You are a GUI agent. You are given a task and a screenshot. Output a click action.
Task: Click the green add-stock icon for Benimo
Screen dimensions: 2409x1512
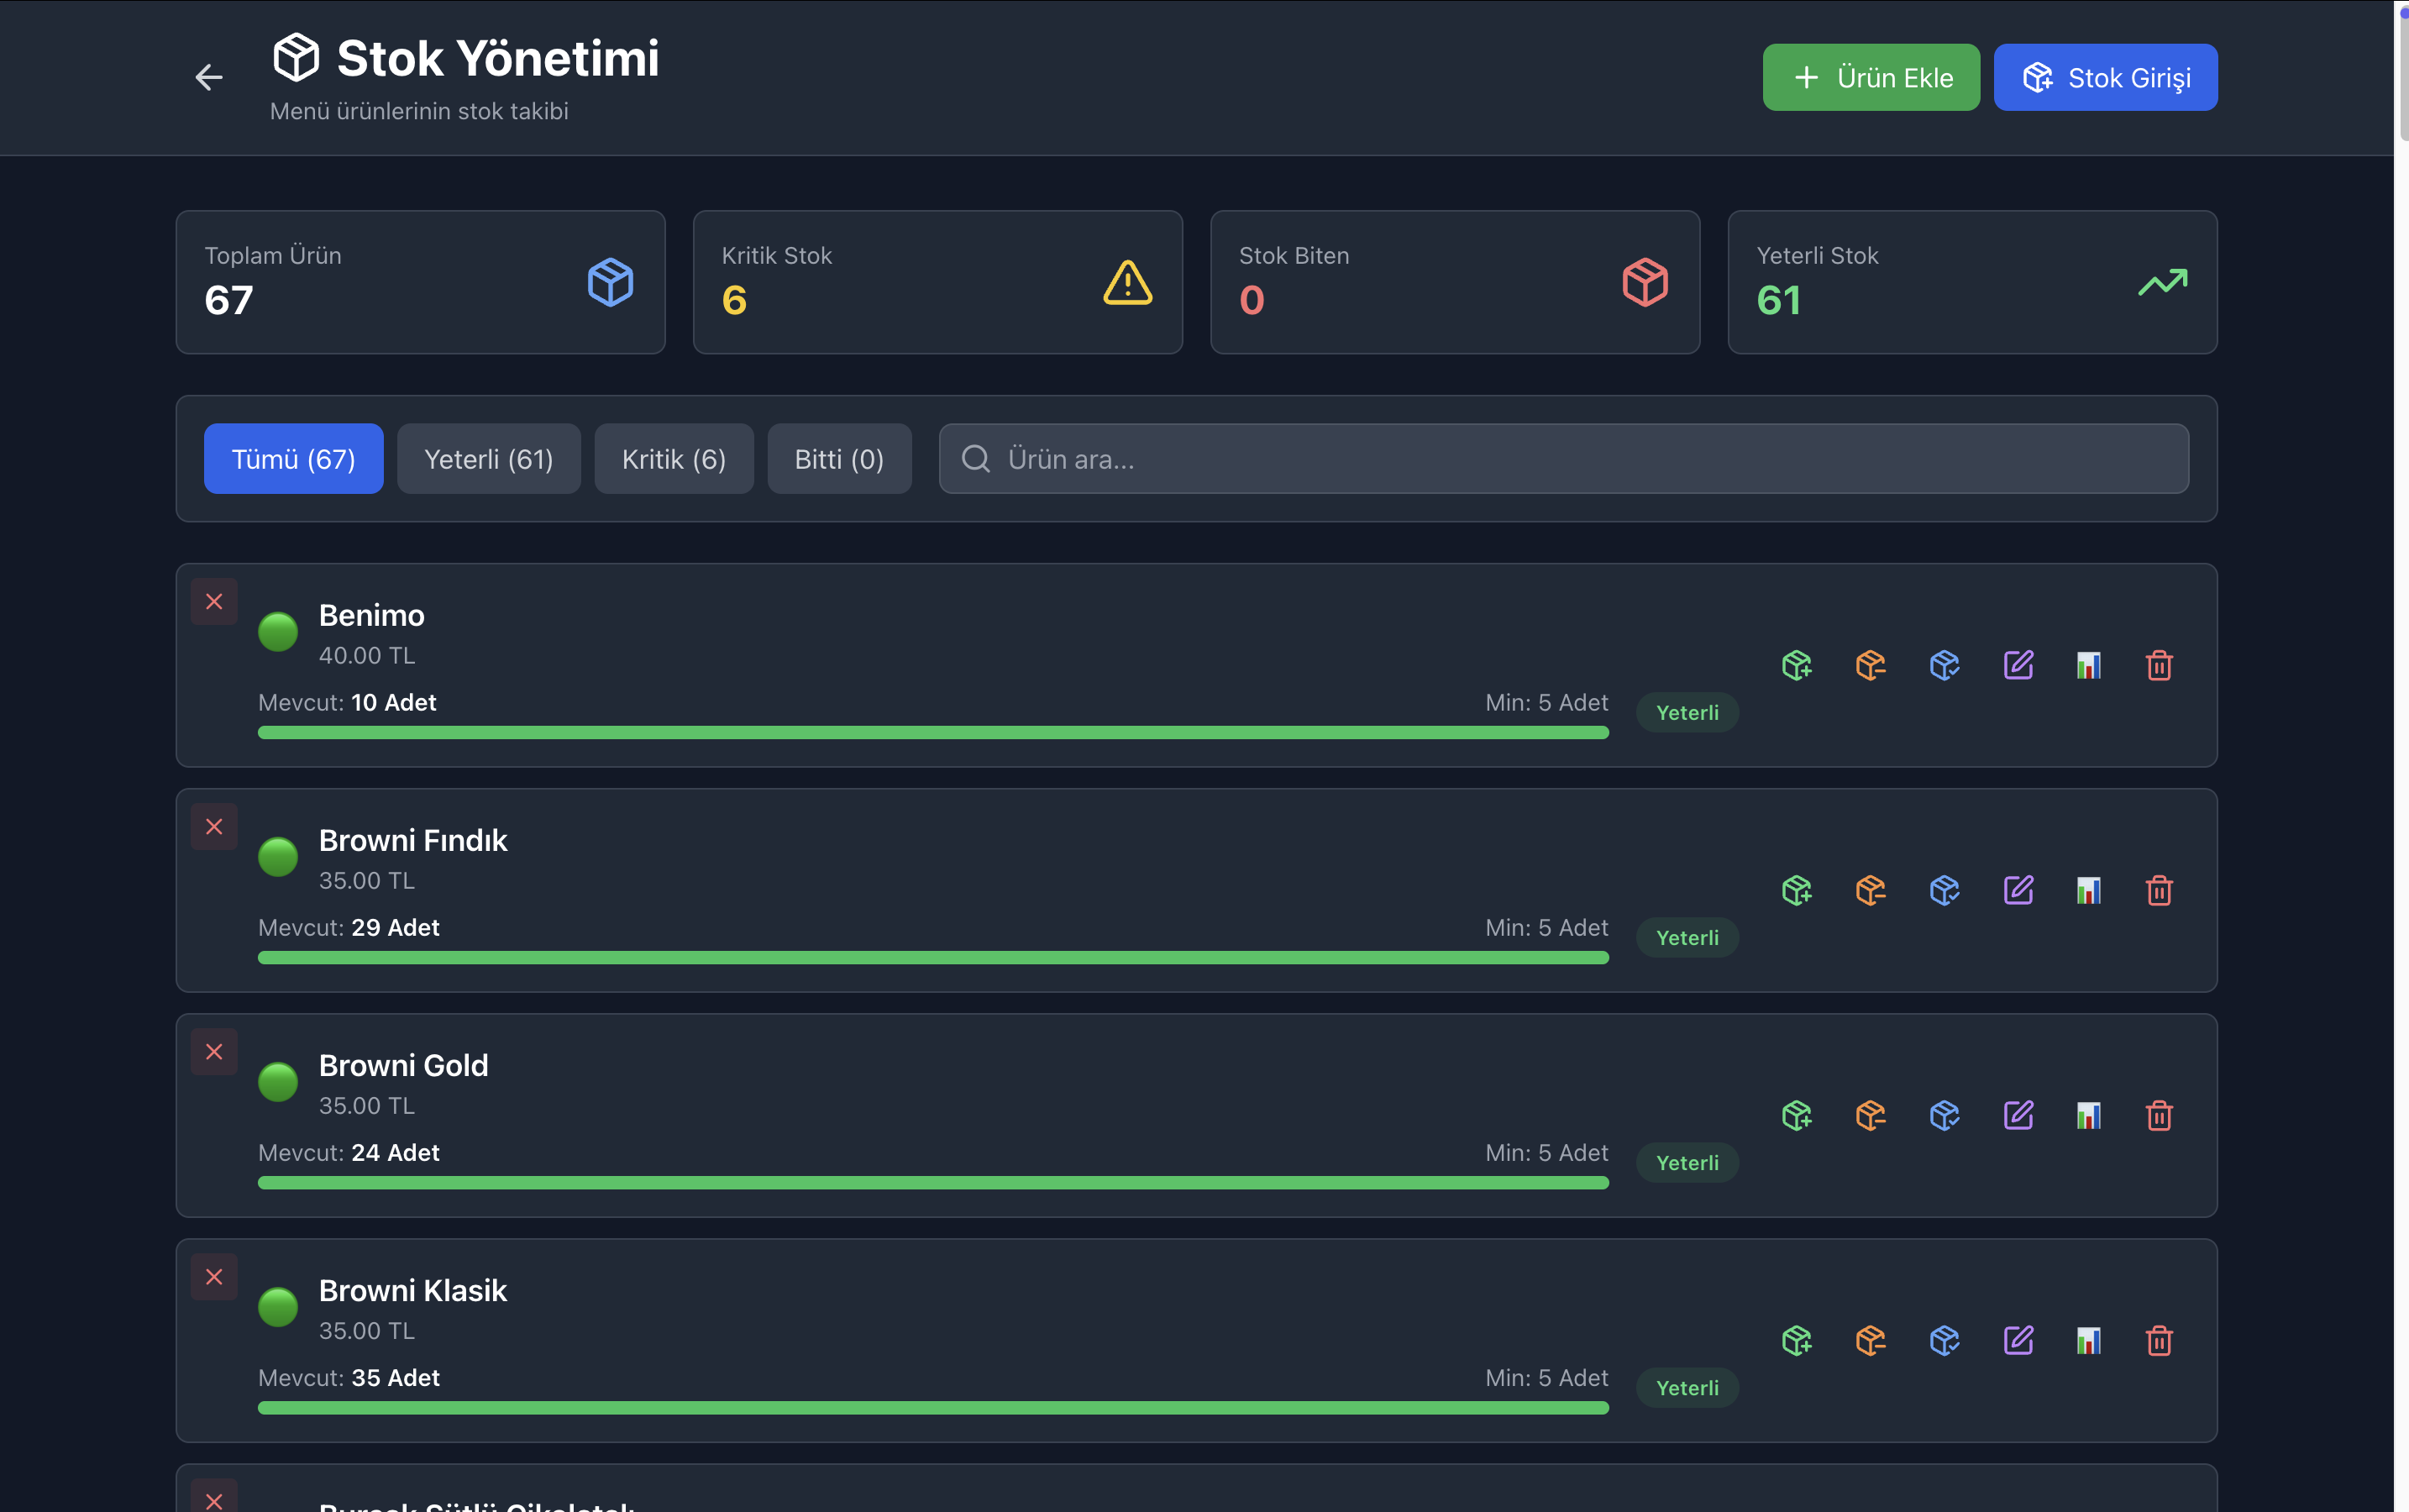1796,665
